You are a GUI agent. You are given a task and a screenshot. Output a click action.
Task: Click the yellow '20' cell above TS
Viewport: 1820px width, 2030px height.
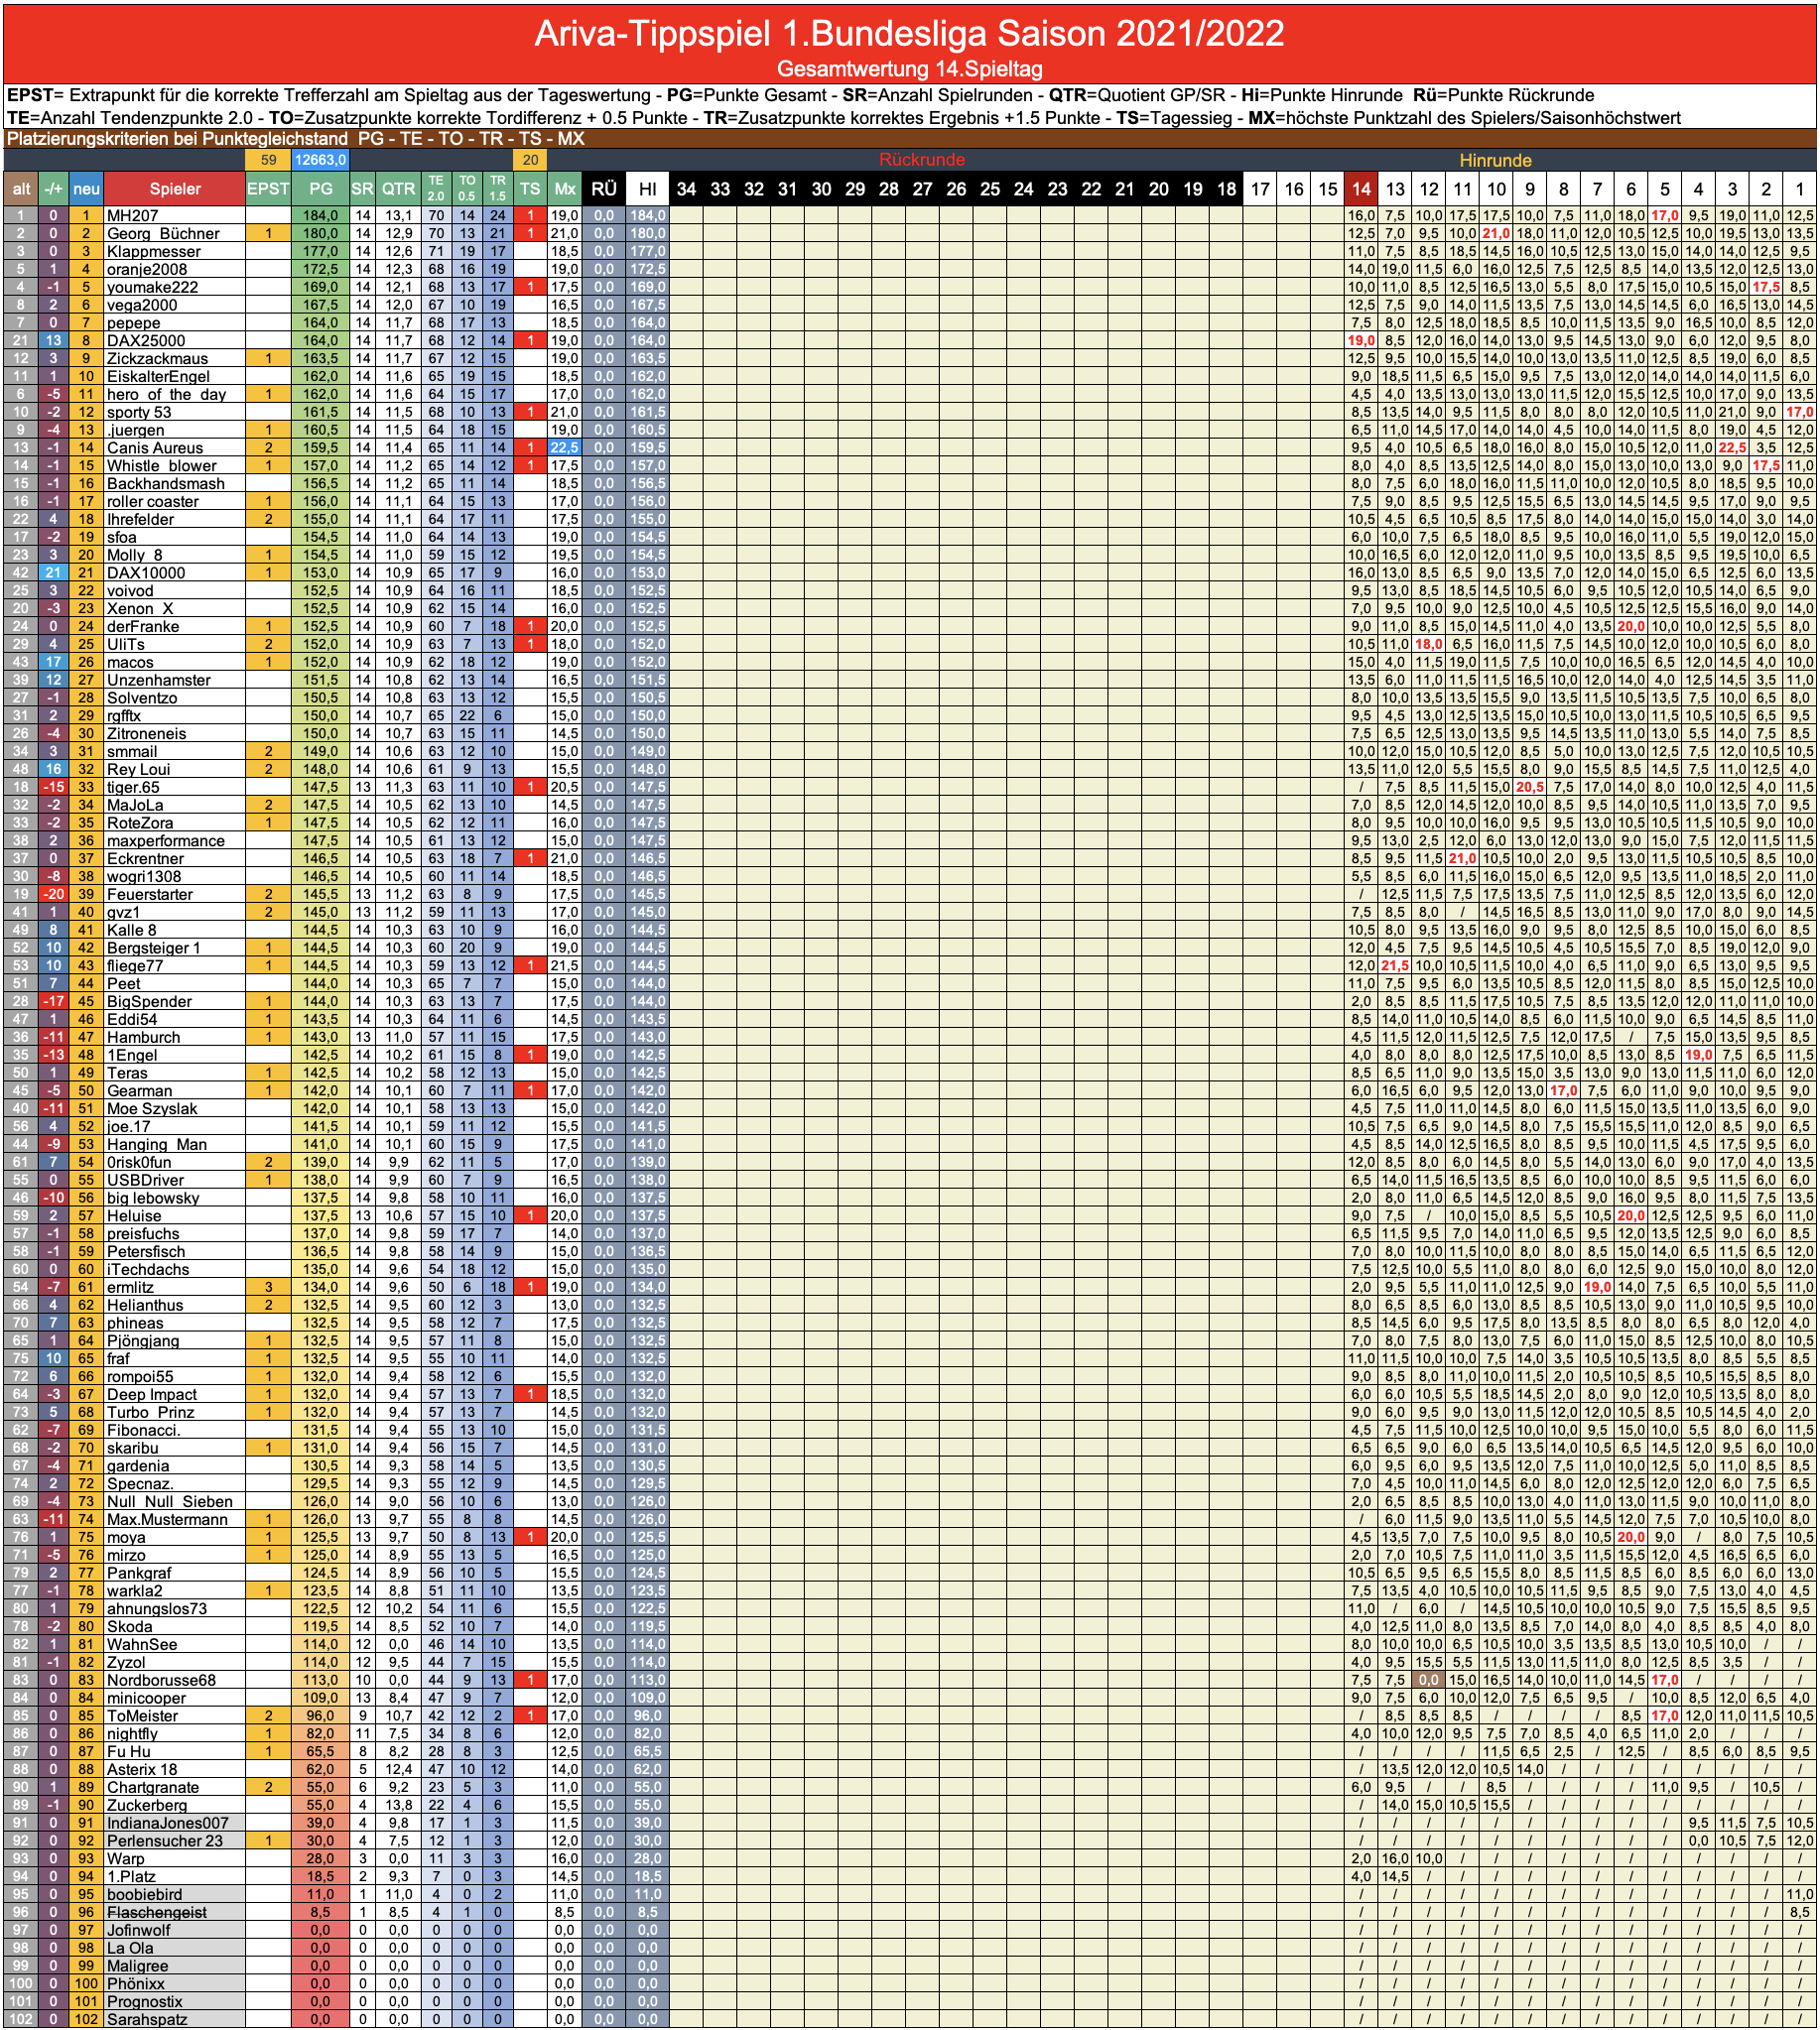[530, 160]
